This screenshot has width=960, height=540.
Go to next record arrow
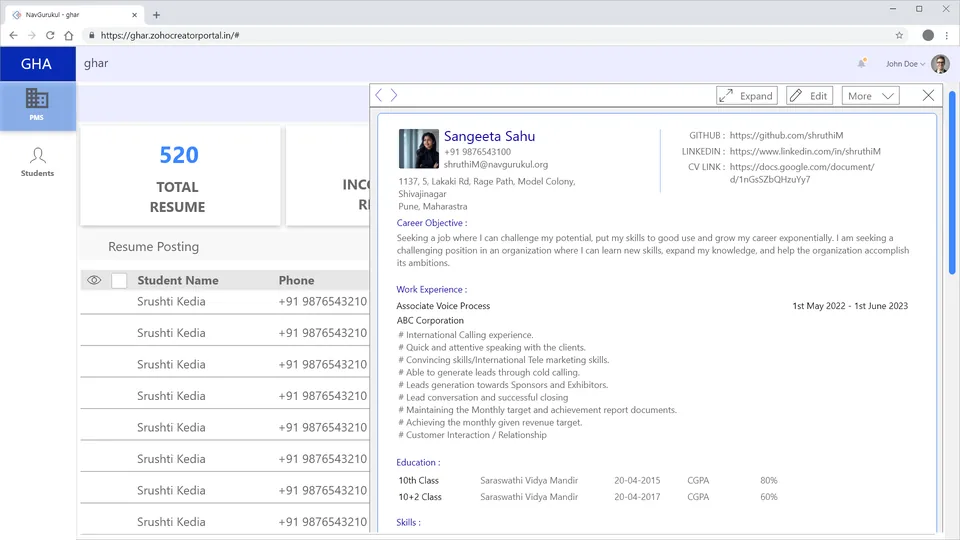[x=394, y=95]
